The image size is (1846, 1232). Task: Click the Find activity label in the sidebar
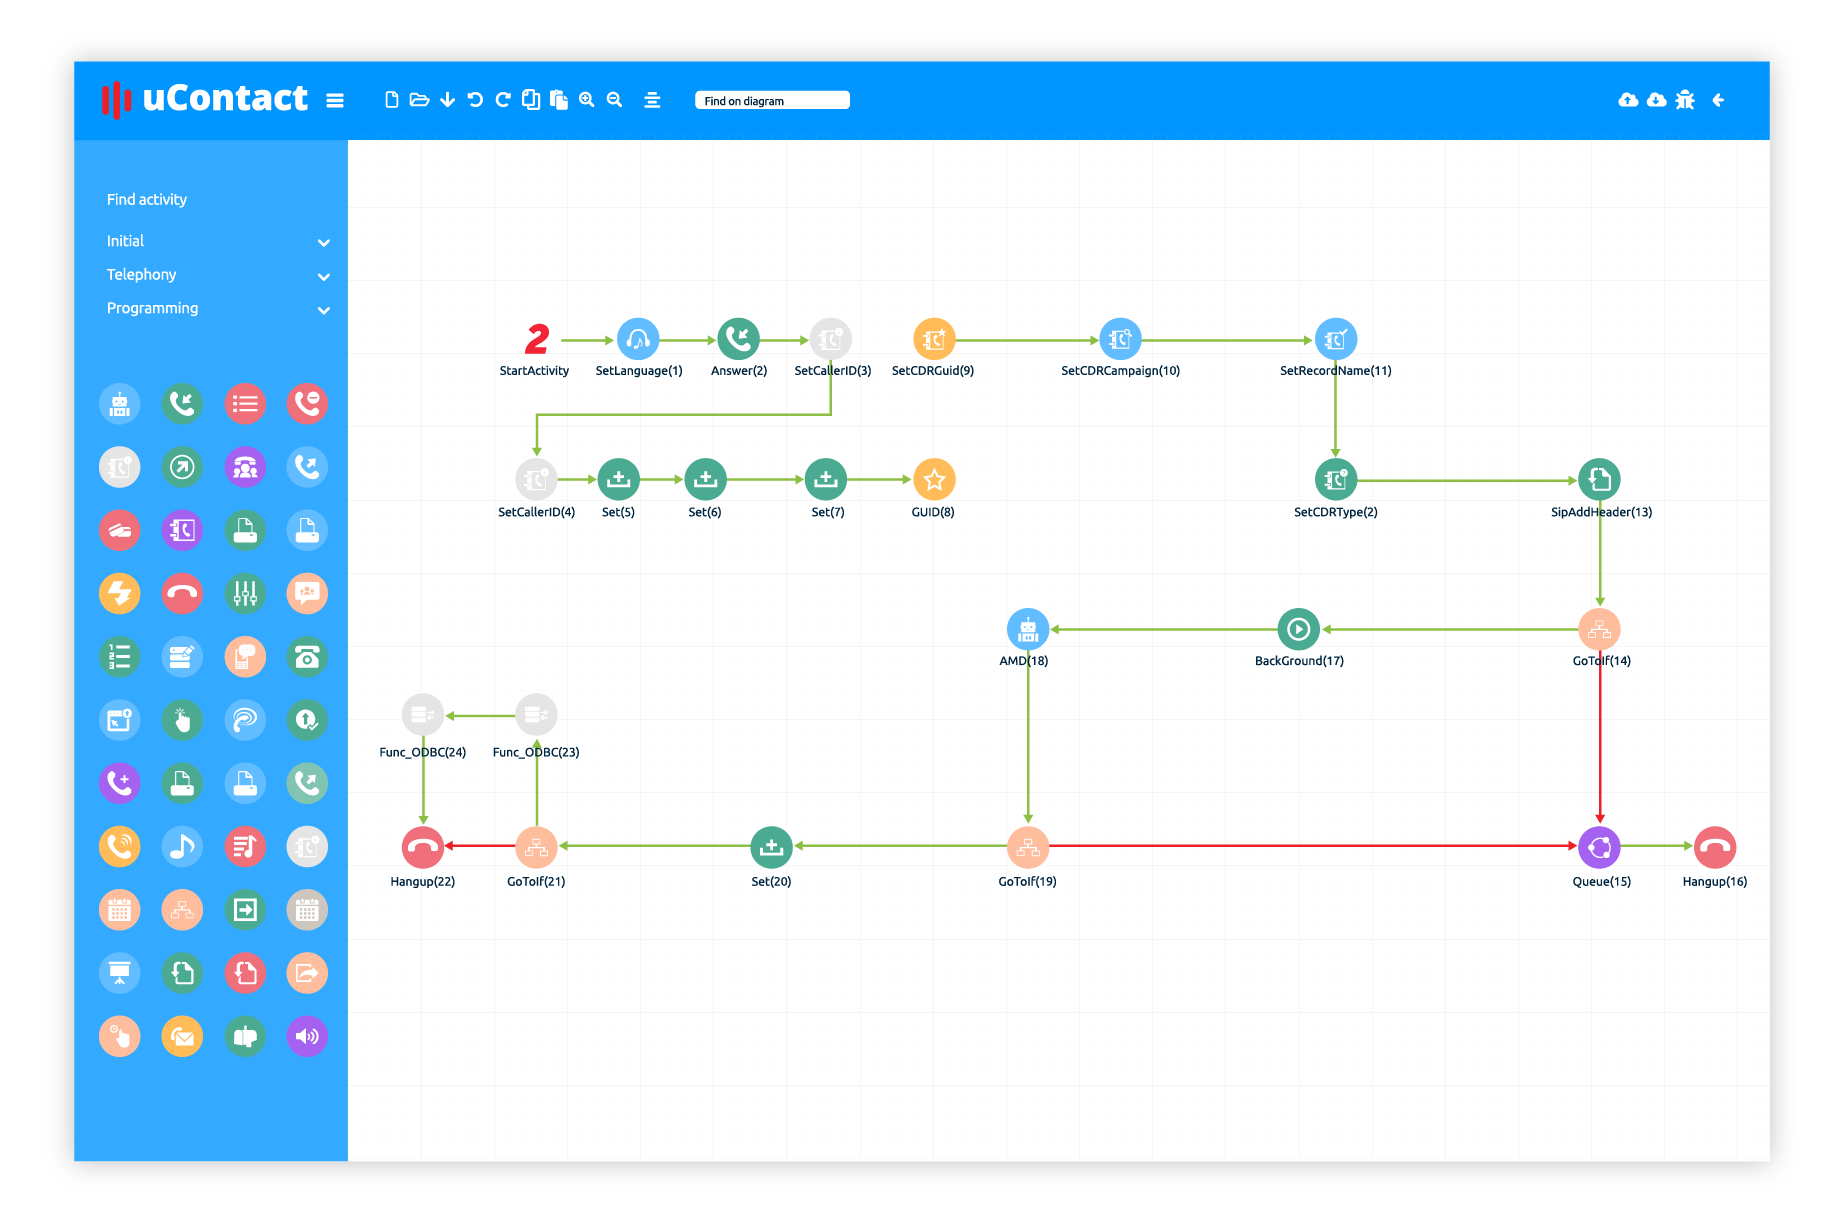pyautogui.click(x=146, y=199)
